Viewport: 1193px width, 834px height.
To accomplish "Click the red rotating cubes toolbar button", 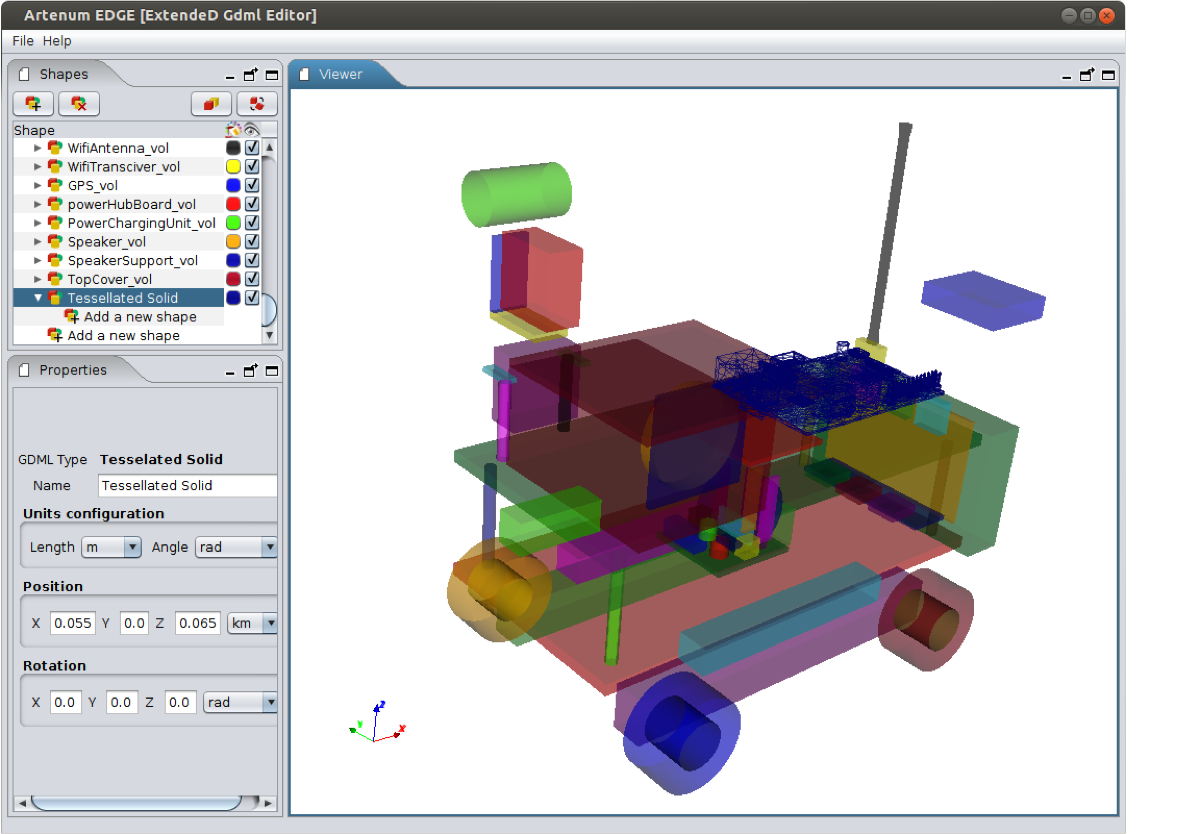I will (x=257, y=103).
